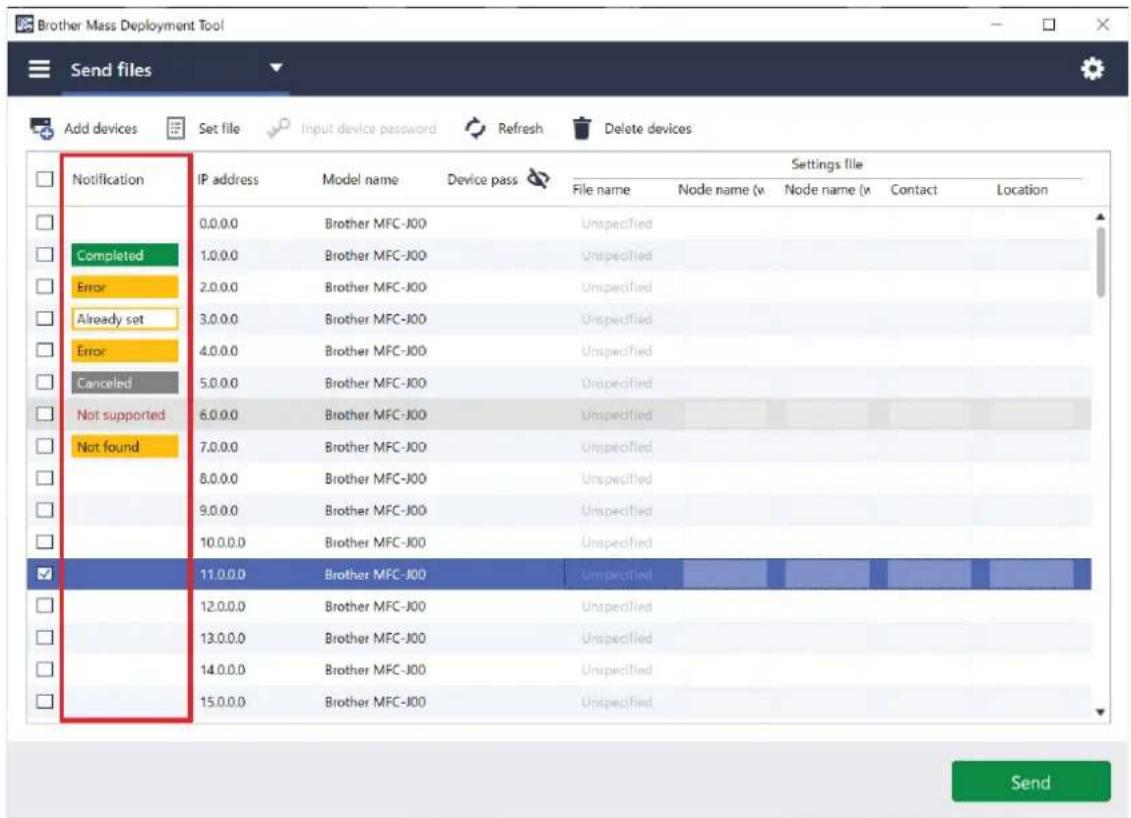Click the Set file label

point(219,128)
